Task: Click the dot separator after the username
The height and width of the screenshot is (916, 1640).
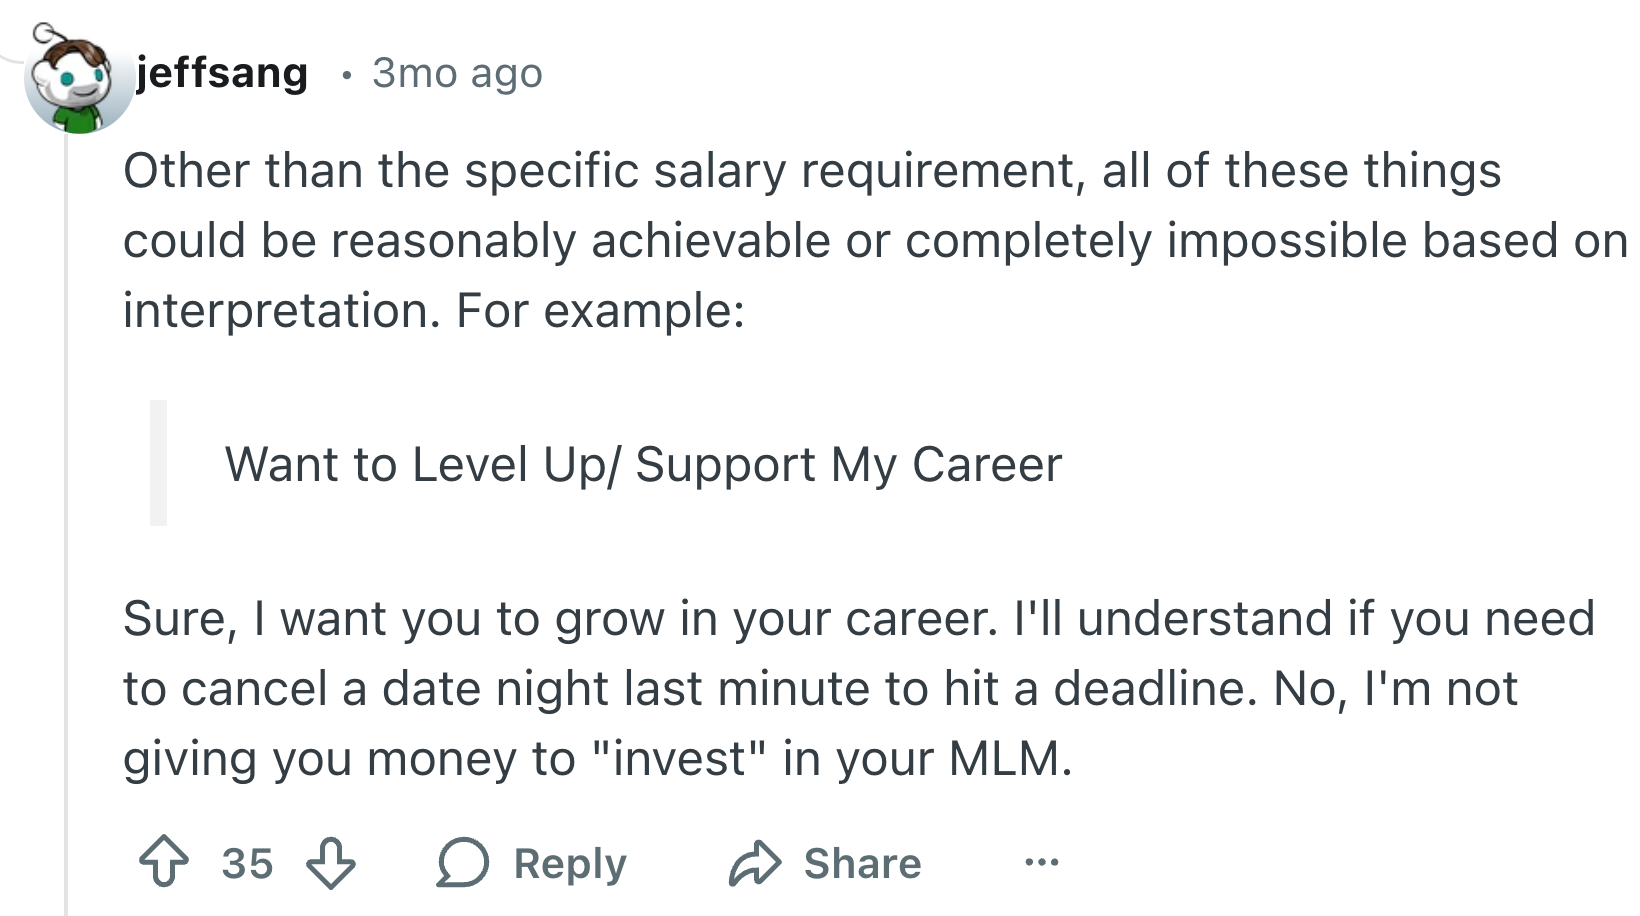Action: [346, 75]
